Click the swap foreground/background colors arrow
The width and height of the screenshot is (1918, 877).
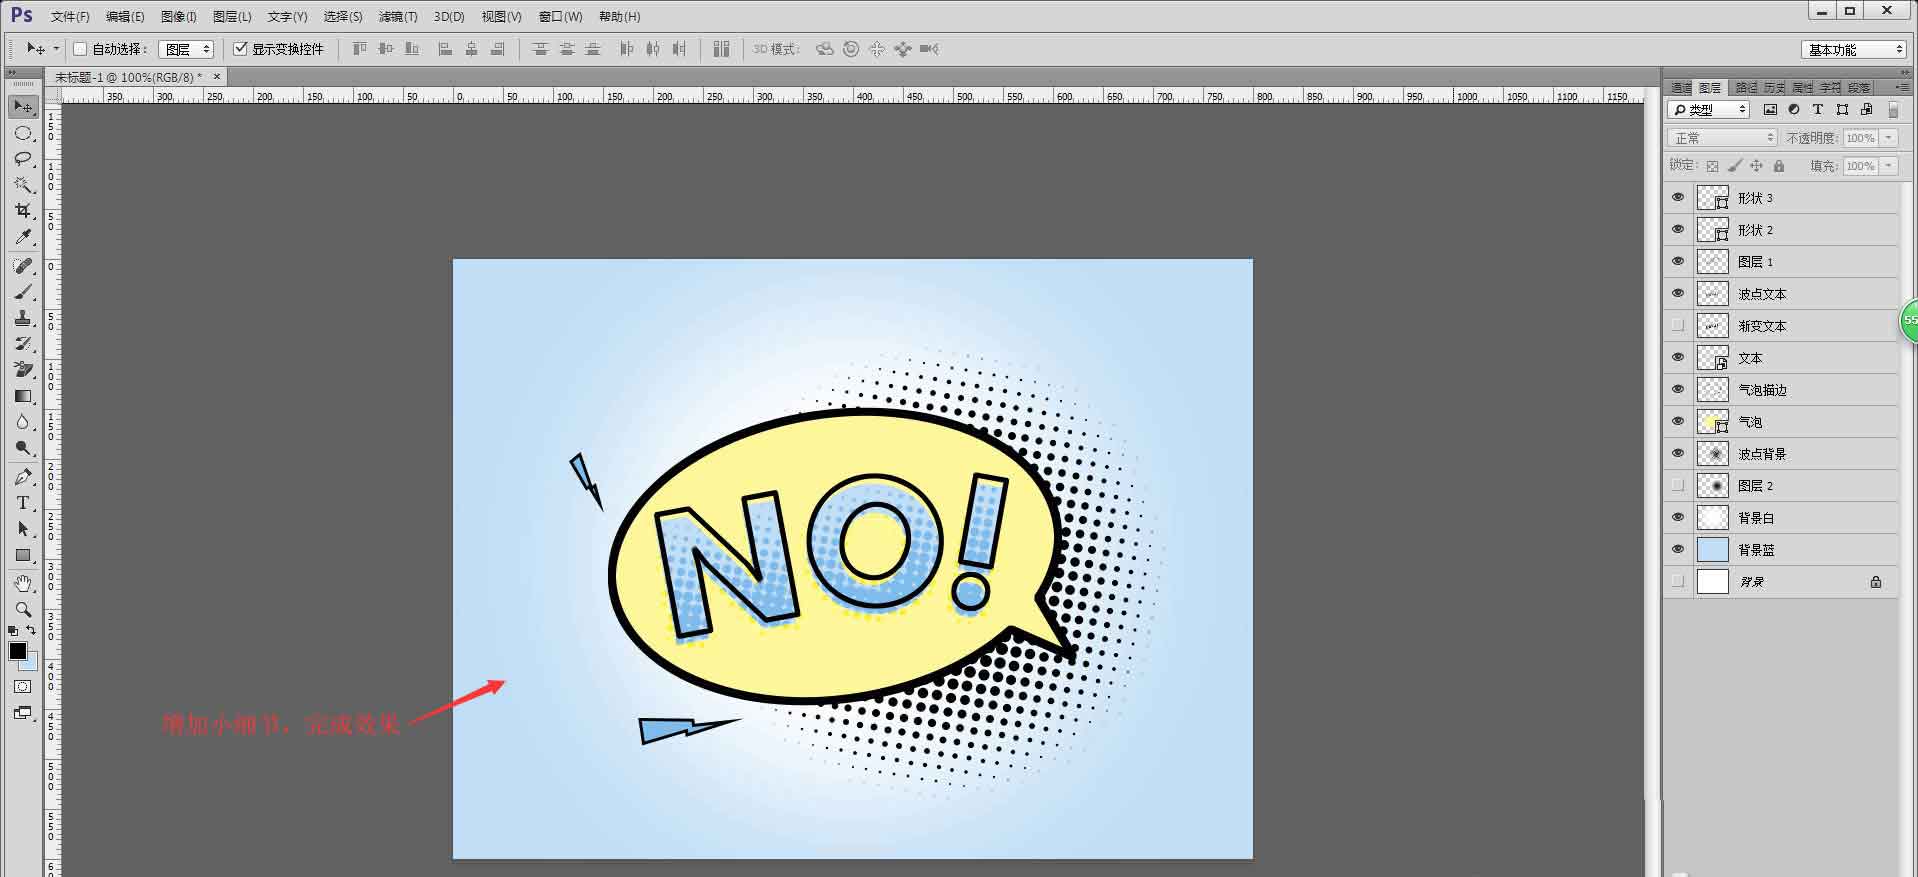click(x=31, y=630)
